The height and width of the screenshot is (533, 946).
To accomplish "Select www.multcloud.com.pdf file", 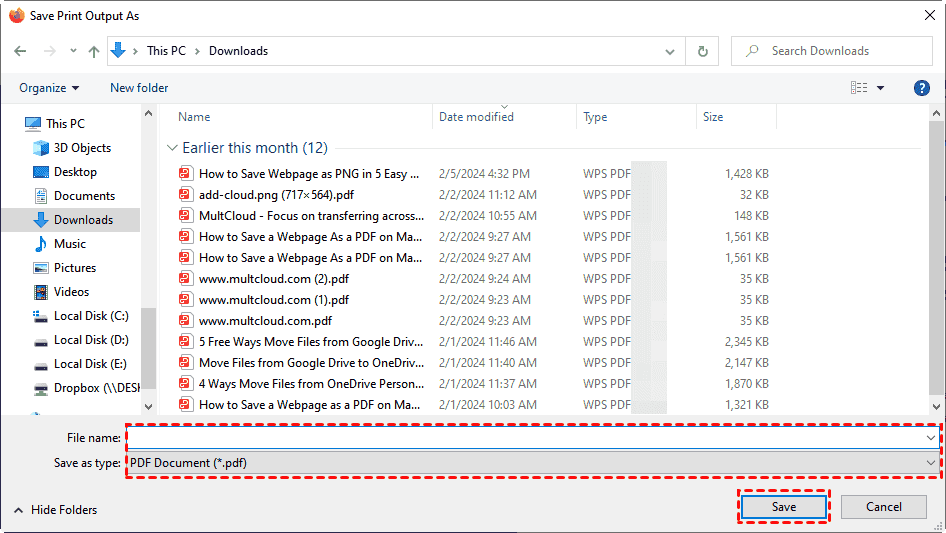I will click(265, 321).
